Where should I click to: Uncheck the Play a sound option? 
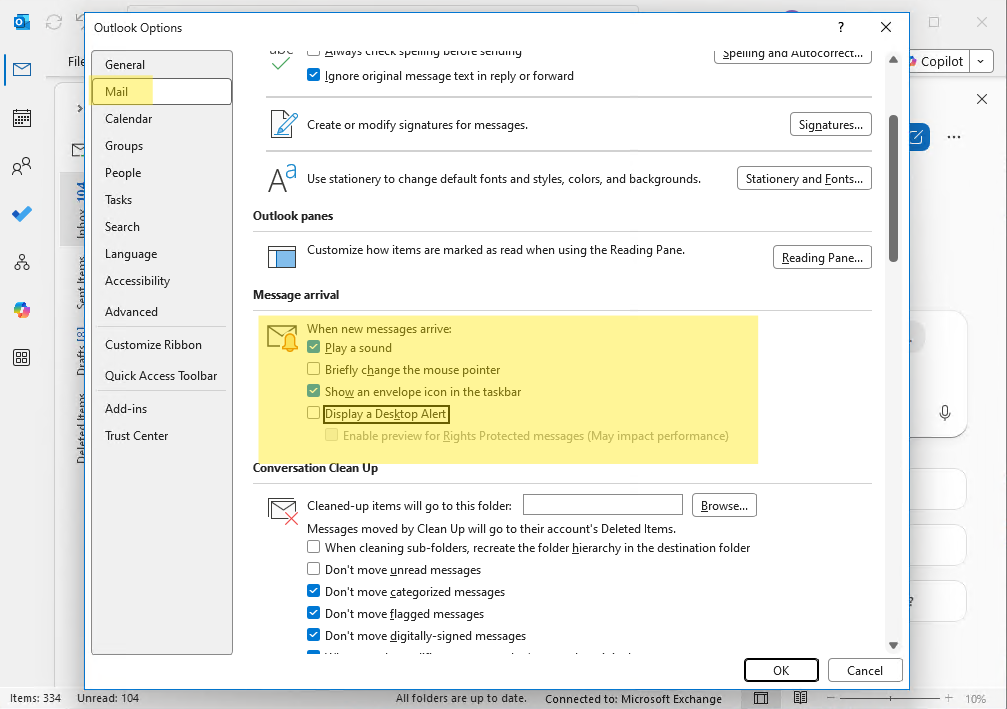tap(314, 348)
